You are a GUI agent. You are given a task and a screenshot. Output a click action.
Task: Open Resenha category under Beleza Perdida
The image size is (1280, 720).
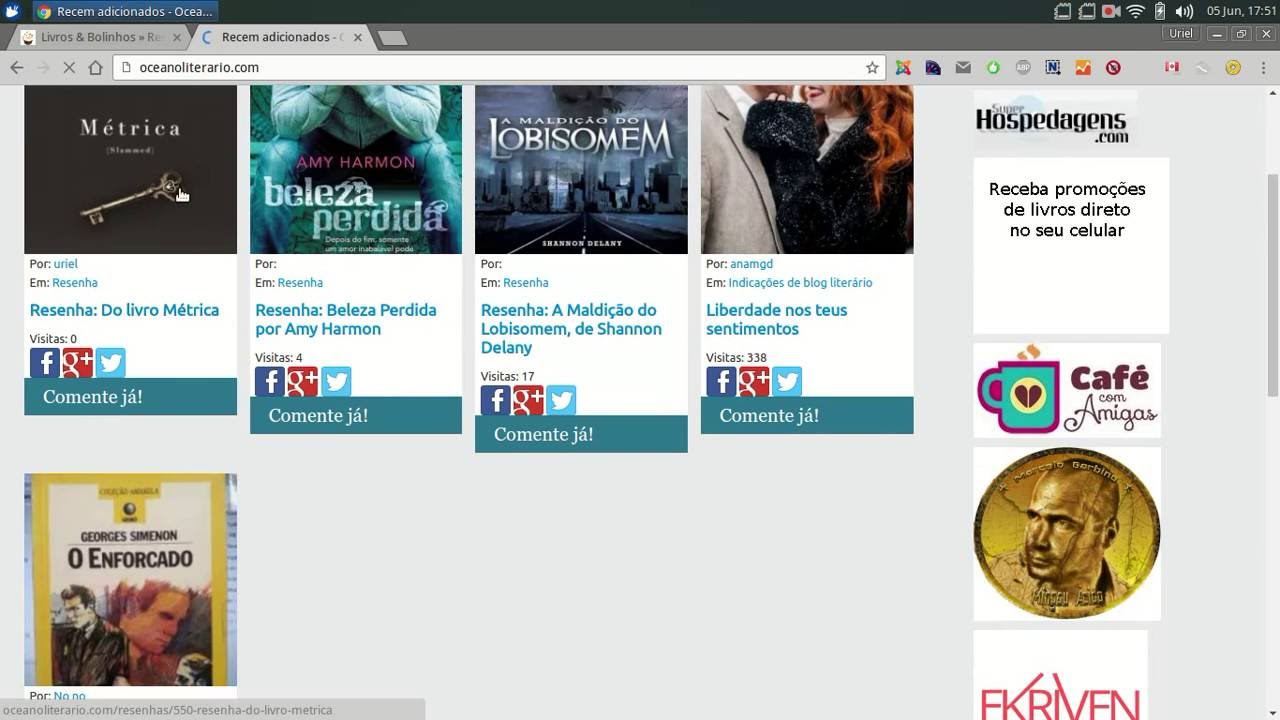pyautogui.click(x=300, y=283)
